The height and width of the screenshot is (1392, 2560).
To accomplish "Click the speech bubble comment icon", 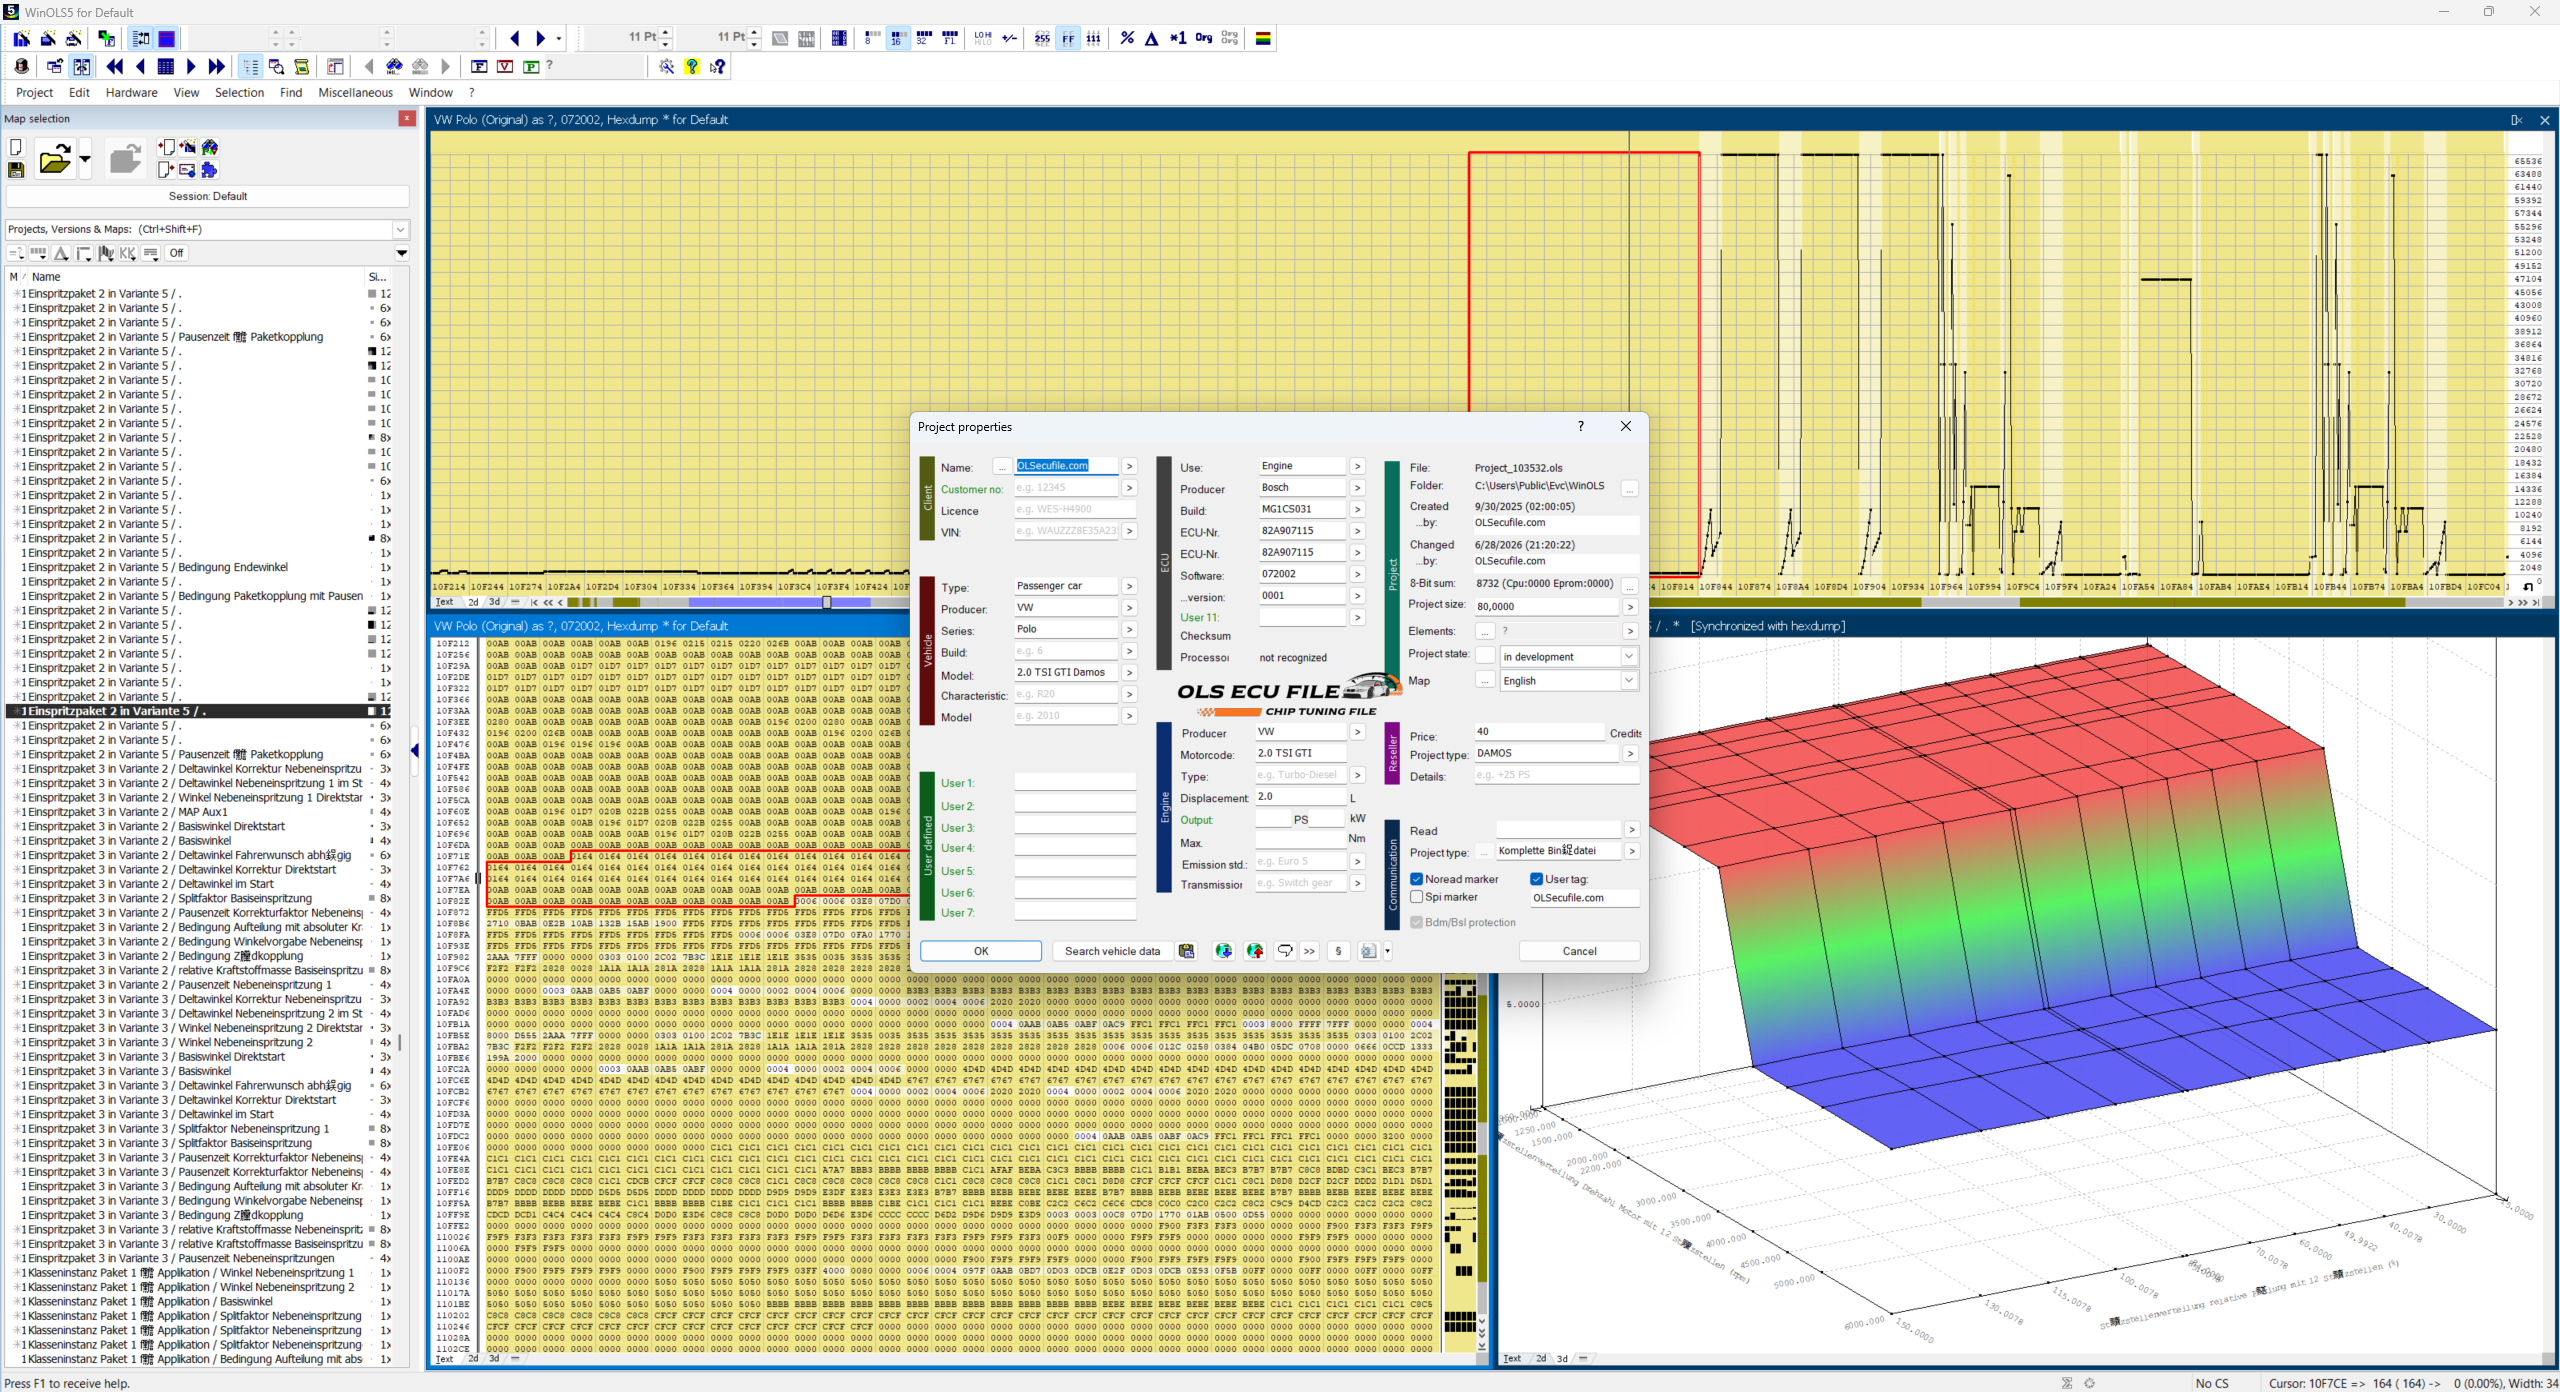I will [1285, 951].
